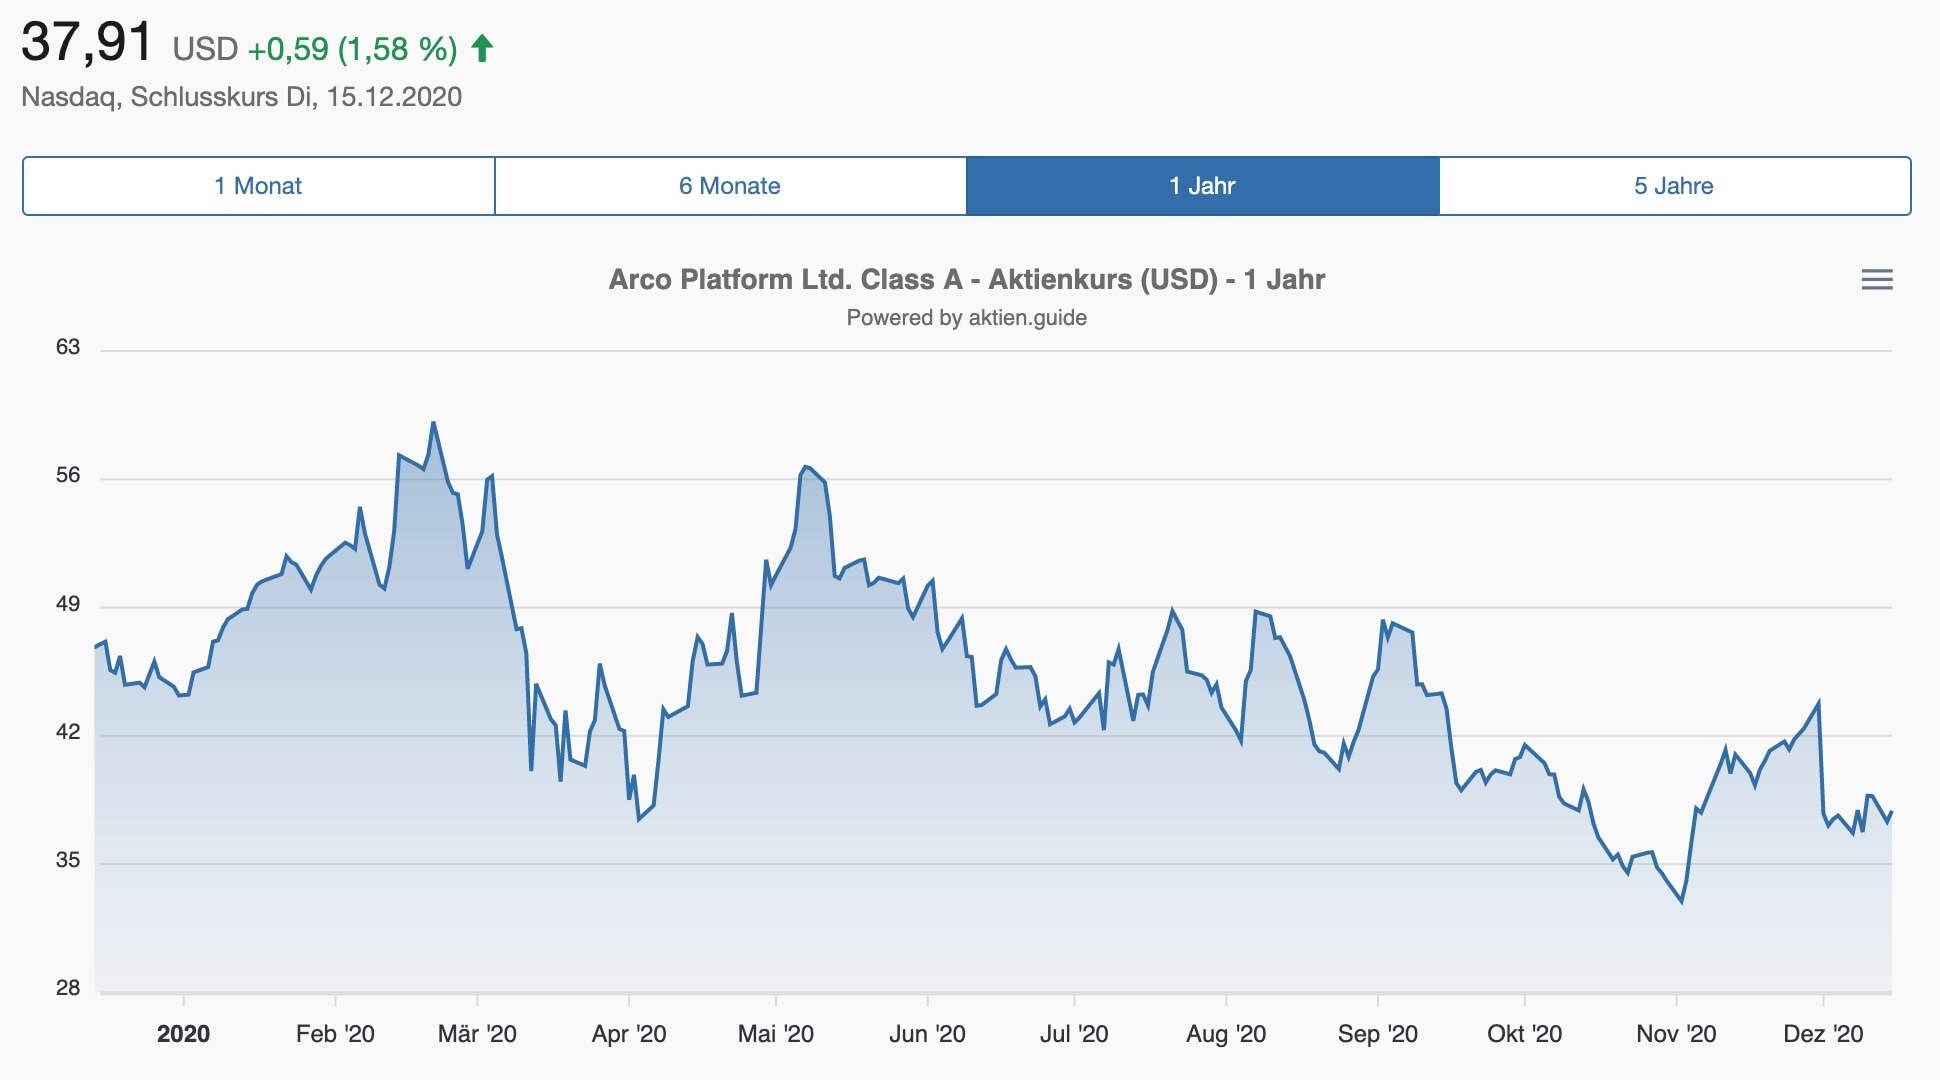
Task: Click x-axis label Aug '20
Action: point(1226,1034)
